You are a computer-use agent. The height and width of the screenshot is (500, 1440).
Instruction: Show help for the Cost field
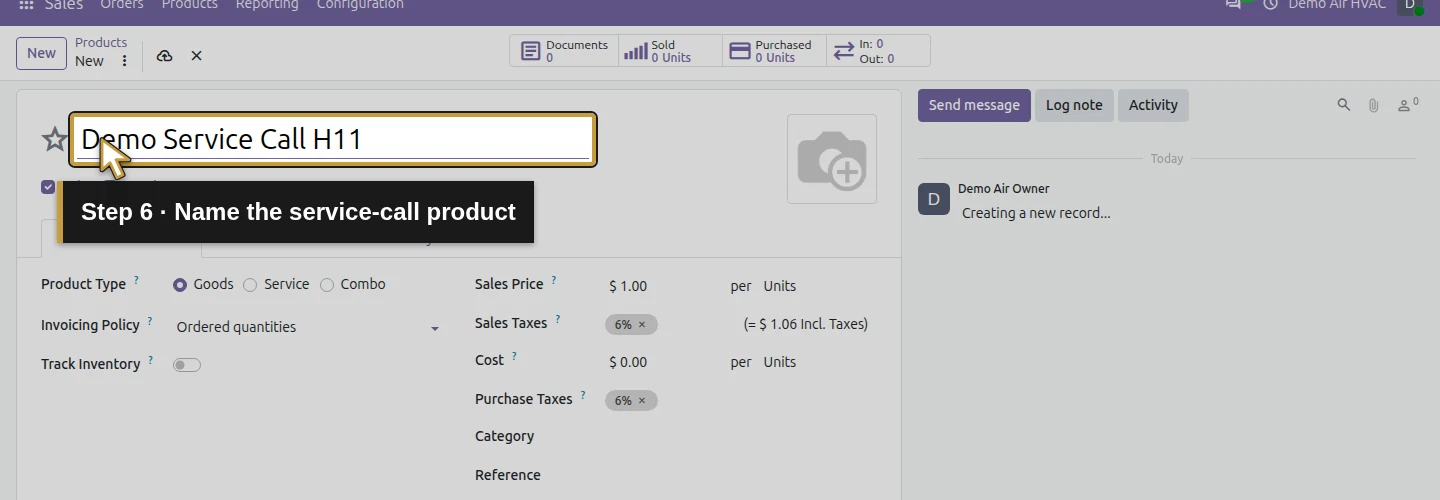pyautogui.click(x=514, y=357)
